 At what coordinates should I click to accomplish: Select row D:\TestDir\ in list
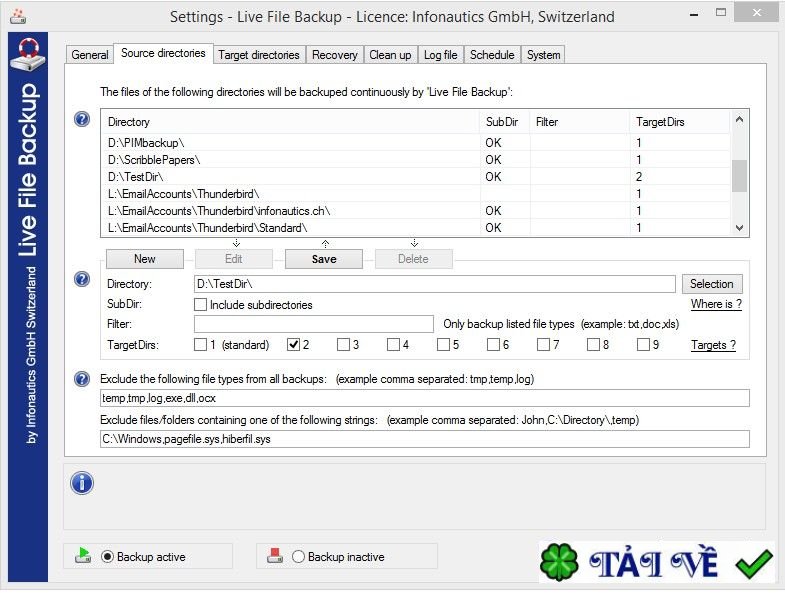click(416, 177)
